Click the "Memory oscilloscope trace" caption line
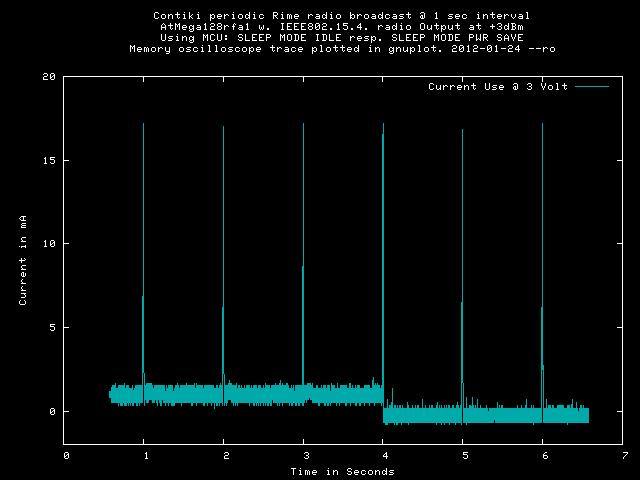Screen dimensions: 640x480 342,48
